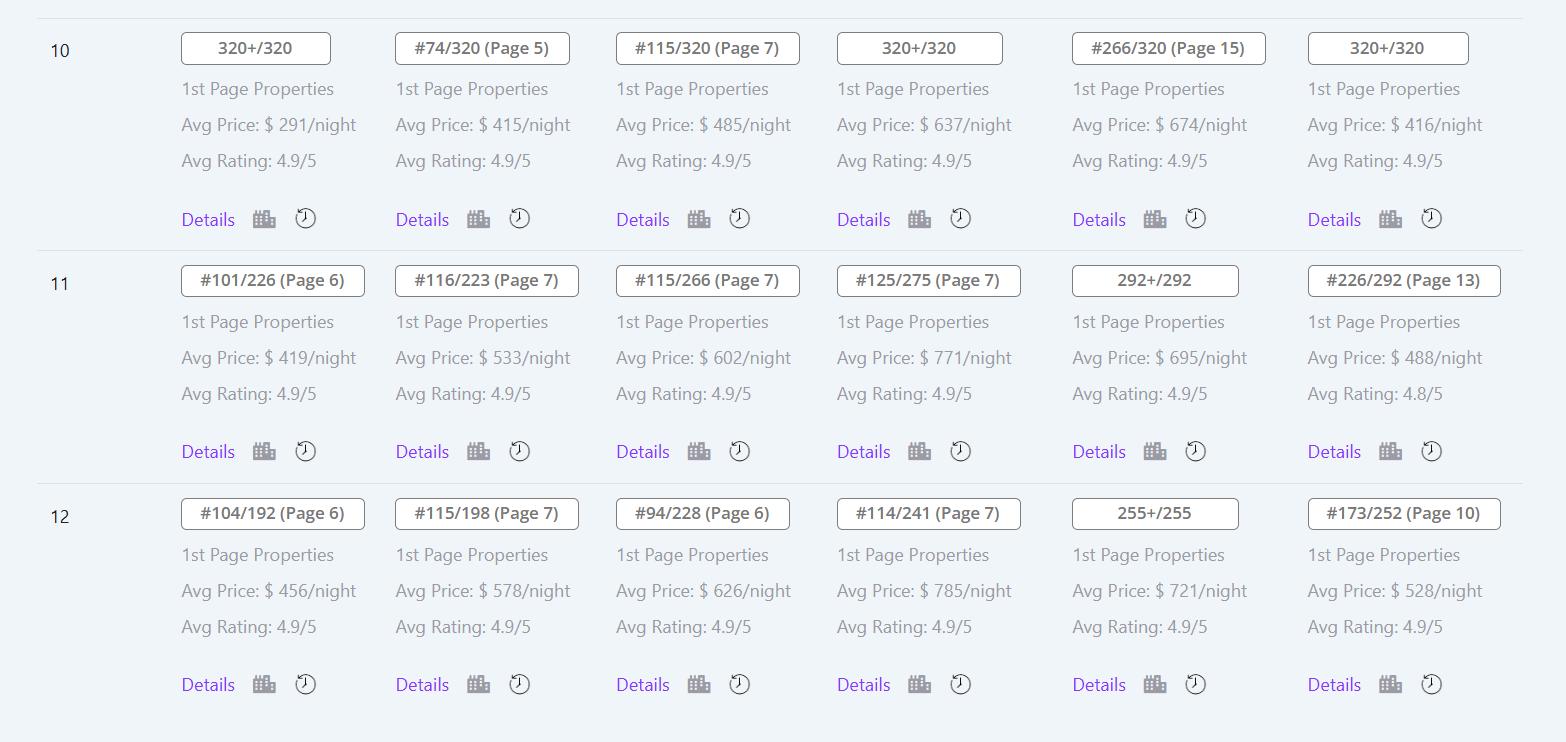Click building icon under #115/266 (Page 7)
Screen dimensions: 1566x742
pyautogui.click(x=699, y=452)
